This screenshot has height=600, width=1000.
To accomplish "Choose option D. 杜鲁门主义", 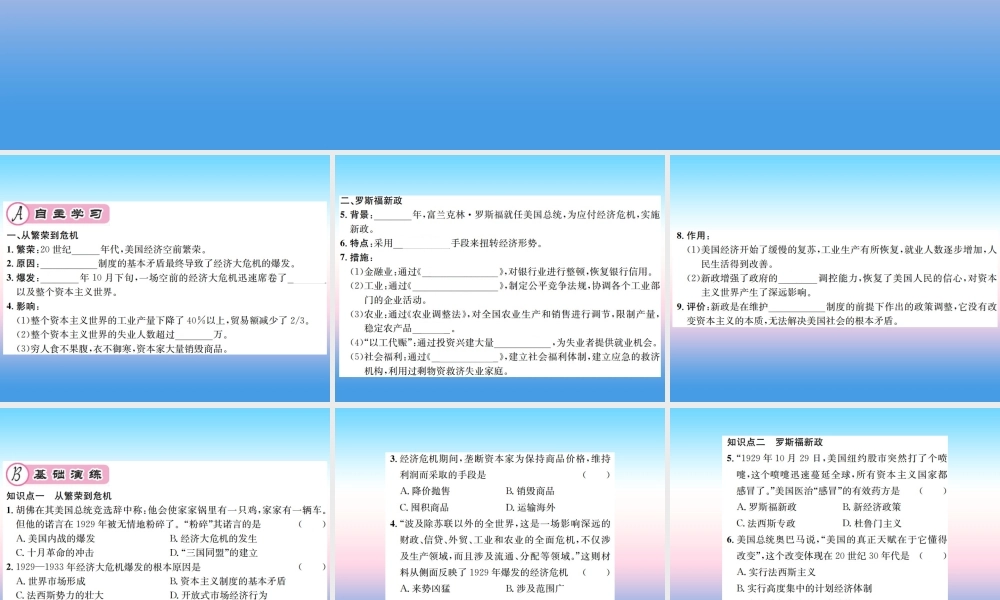I will pyautogui.click(x=872, y=523).
